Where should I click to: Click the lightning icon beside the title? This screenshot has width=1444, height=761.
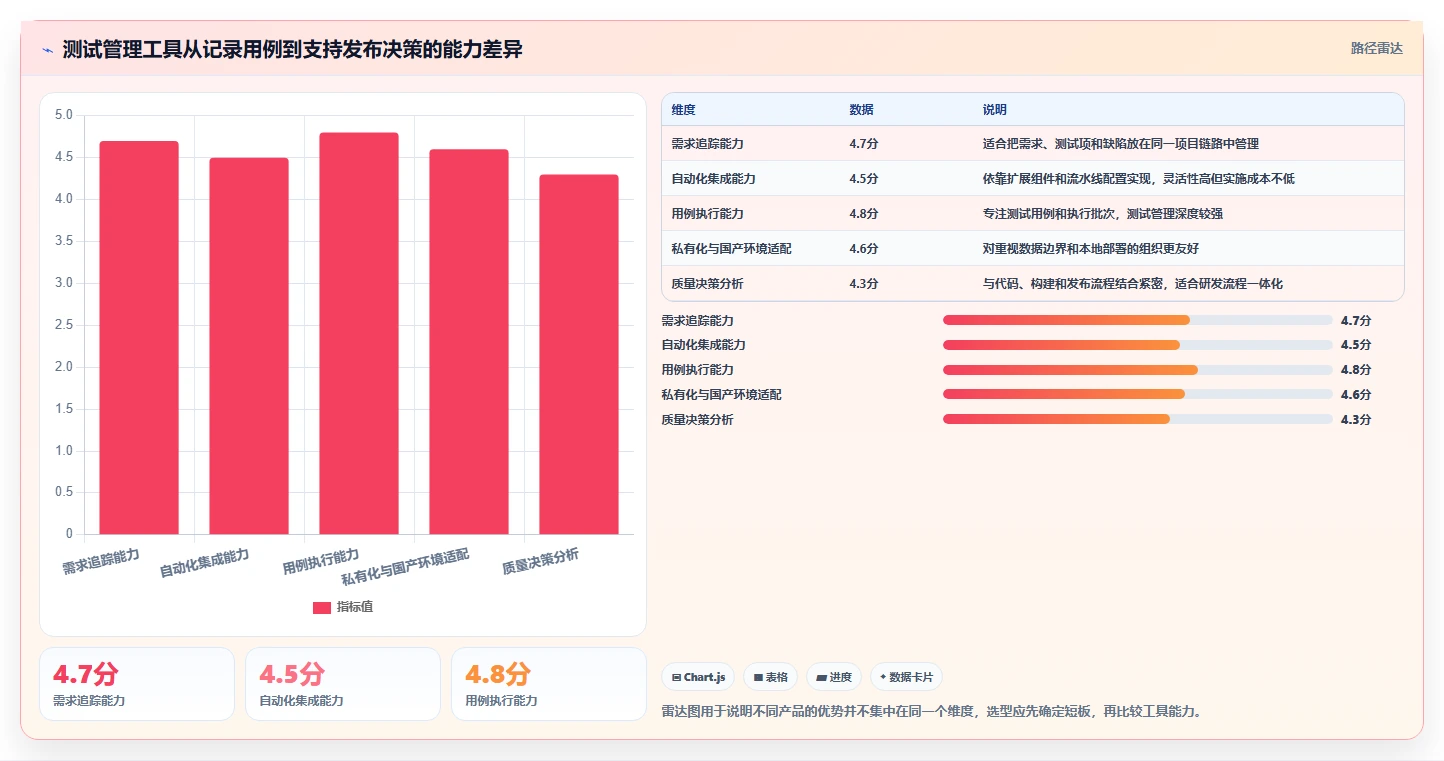[x=48, y=50]
